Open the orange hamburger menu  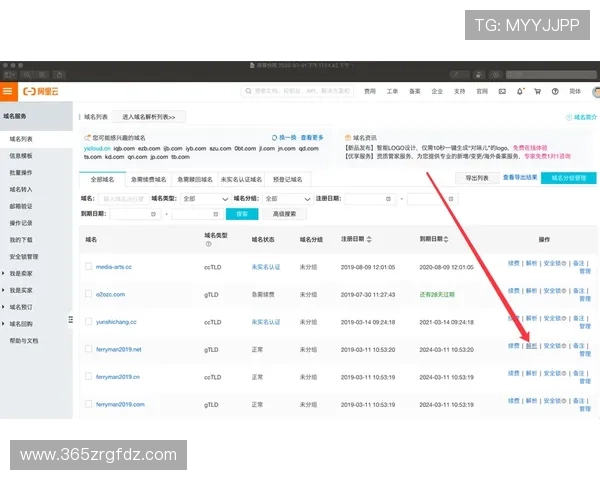(8, 91)
